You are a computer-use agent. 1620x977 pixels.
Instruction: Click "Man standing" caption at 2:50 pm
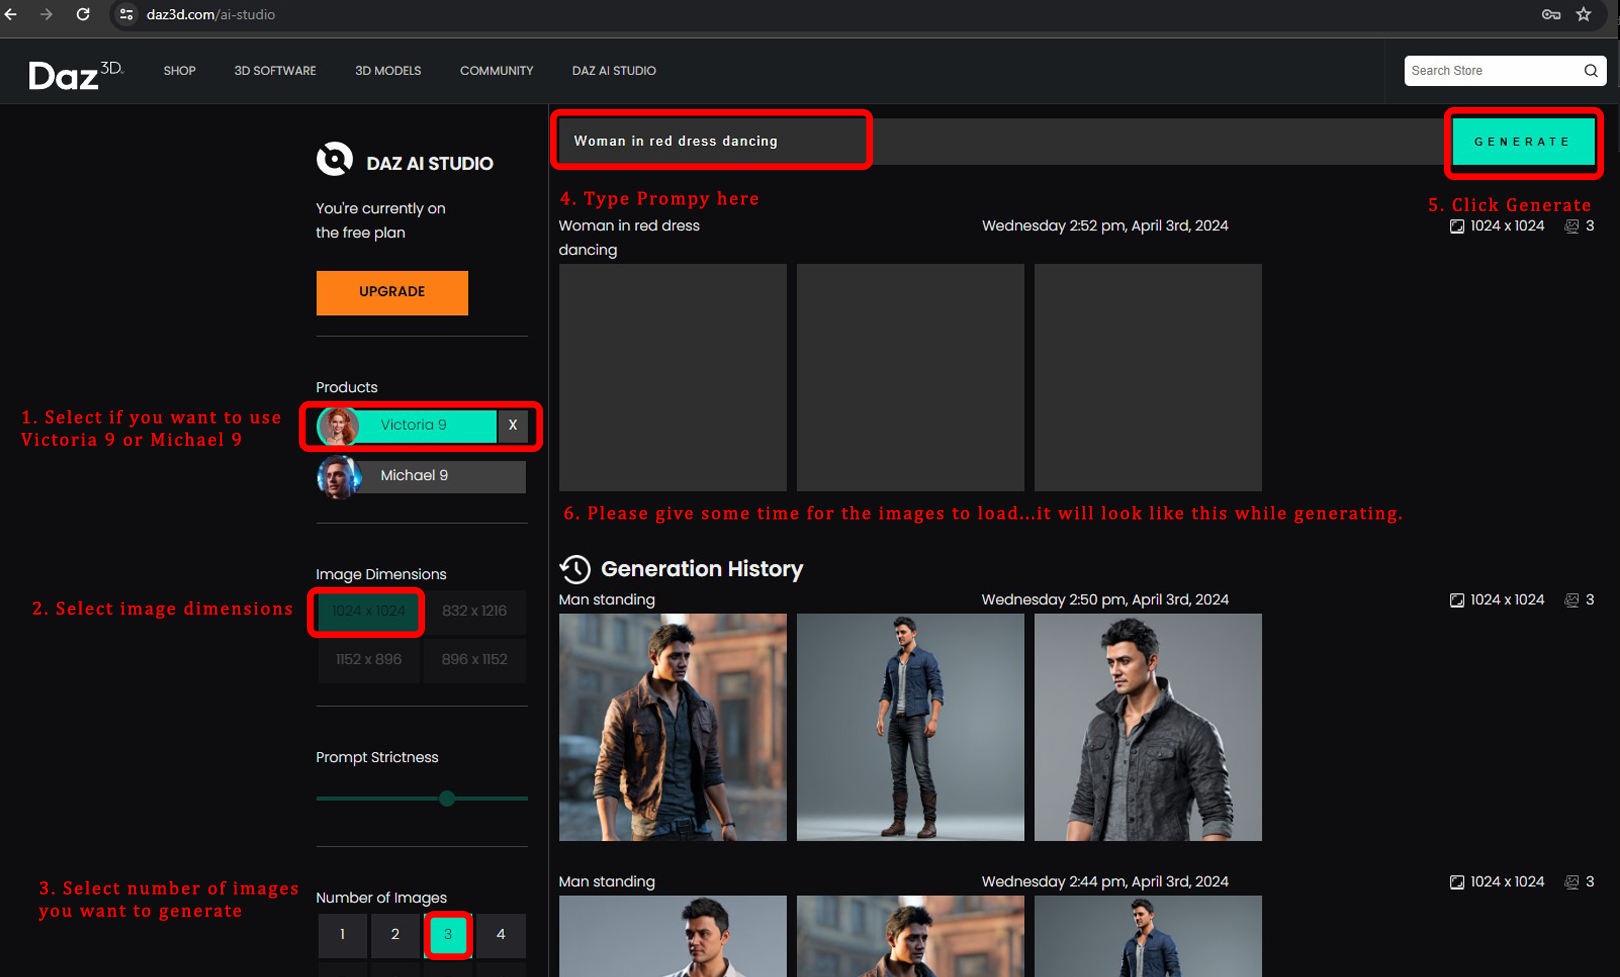(x=607, y=600)
